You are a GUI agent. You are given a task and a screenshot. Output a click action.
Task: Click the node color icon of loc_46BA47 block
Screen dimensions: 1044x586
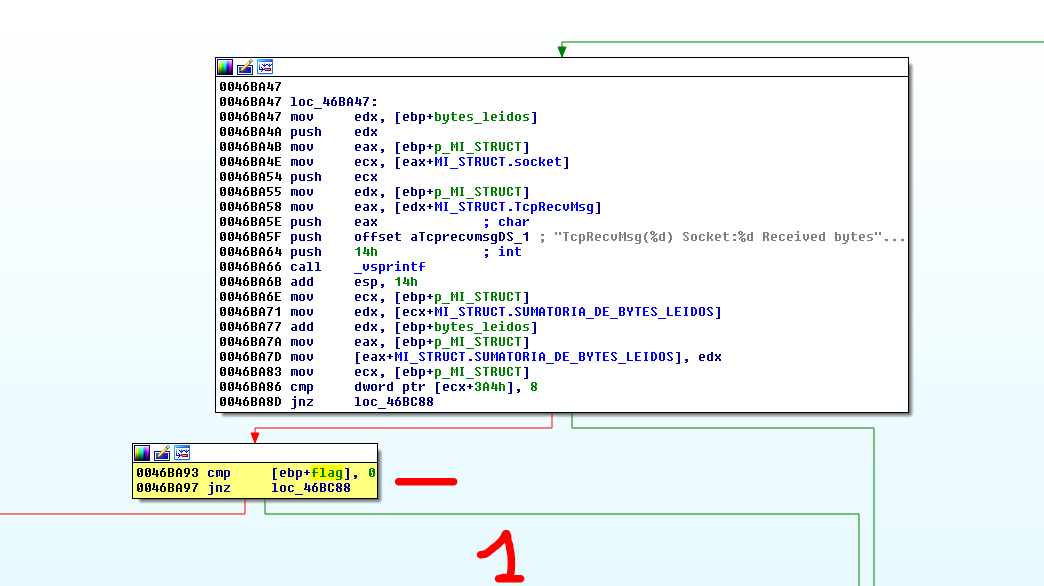click(x=225, y=67)
